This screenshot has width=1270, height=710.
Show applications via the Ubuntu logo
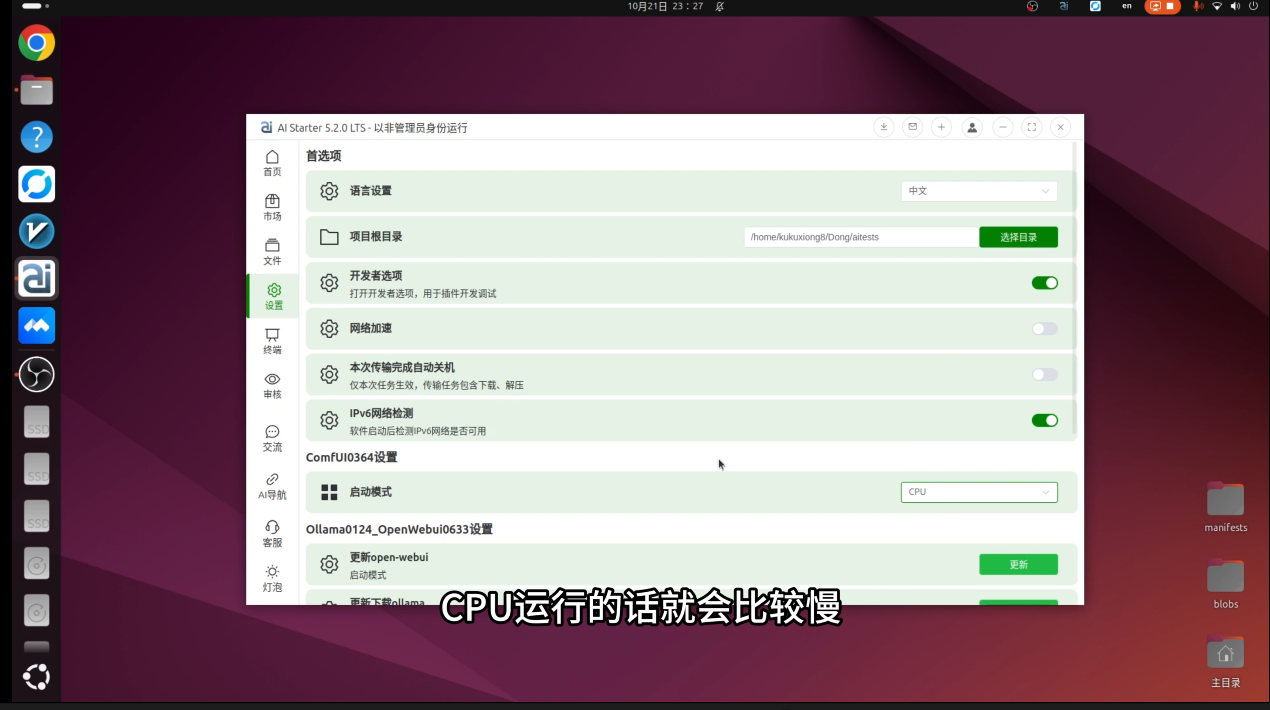(37, 677)
